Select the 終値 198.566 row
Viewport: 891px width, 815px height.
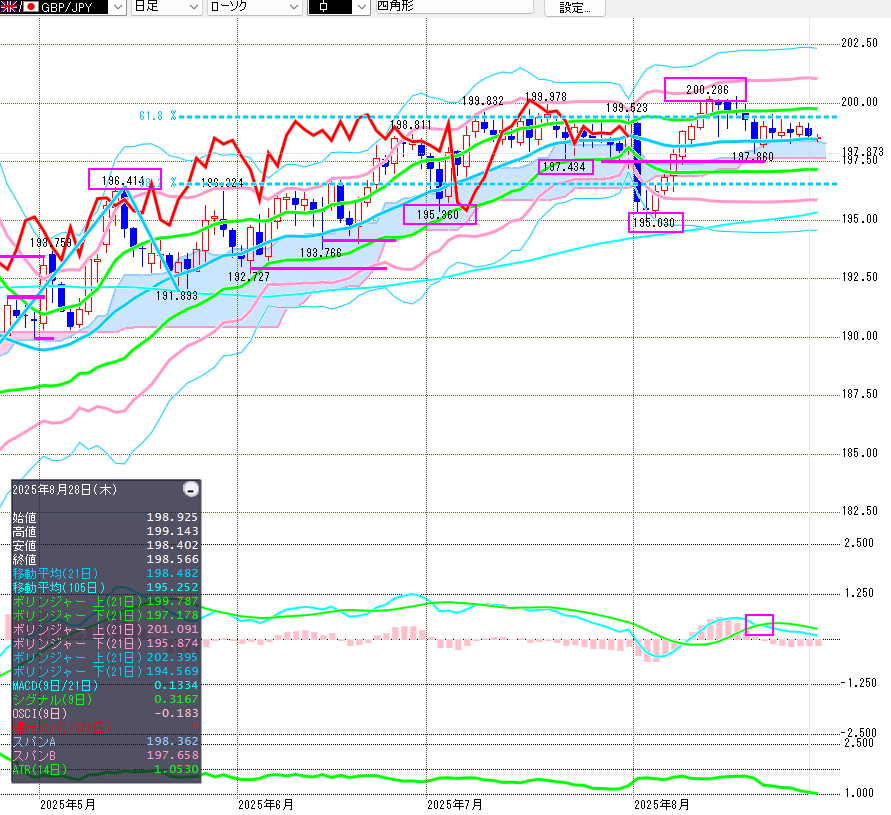click(106, 559)
